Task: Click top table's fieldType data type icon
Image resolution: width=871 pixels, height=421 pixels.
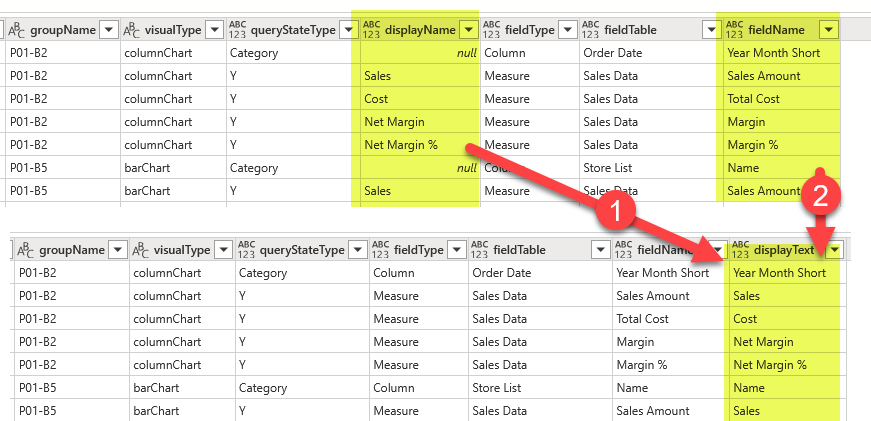Action: point(491,30)
